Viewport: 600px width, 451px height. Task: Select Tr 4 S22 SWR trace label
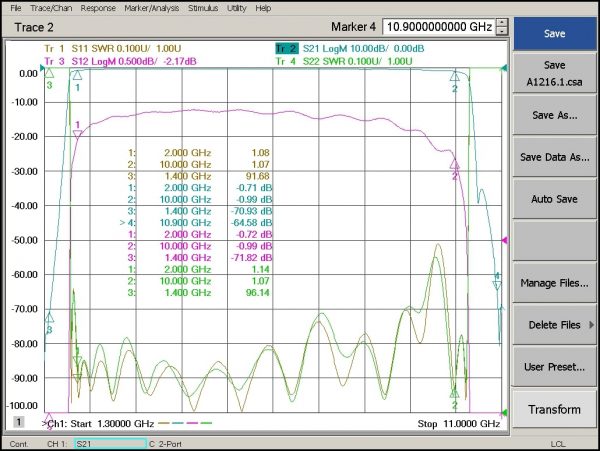(x=344, y=61)
